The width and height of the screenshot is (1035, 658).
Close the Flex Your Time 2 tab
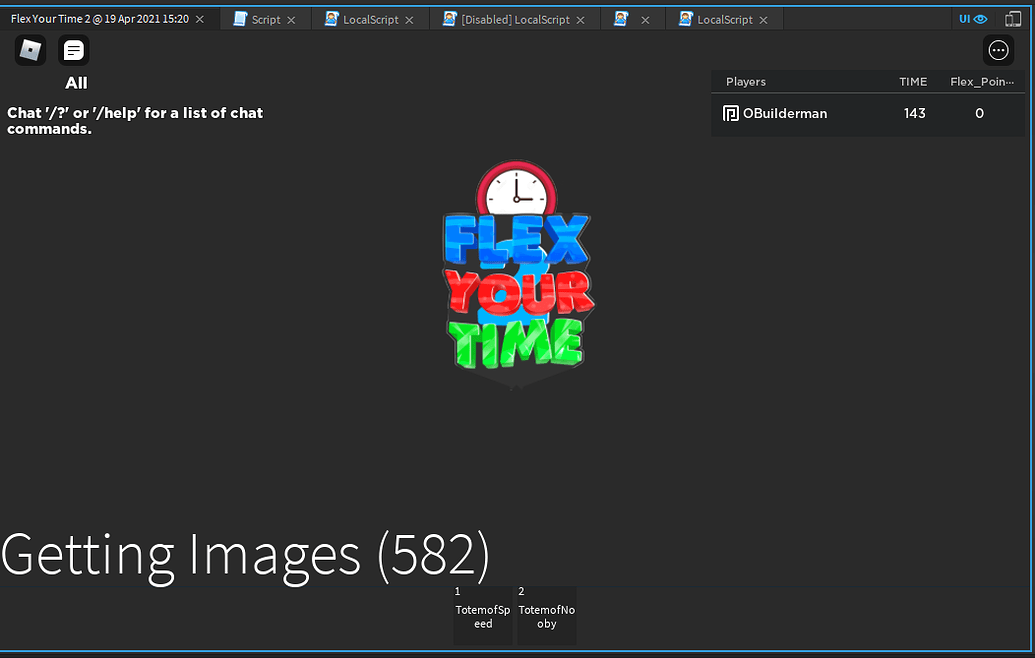[x=199, y=19]
